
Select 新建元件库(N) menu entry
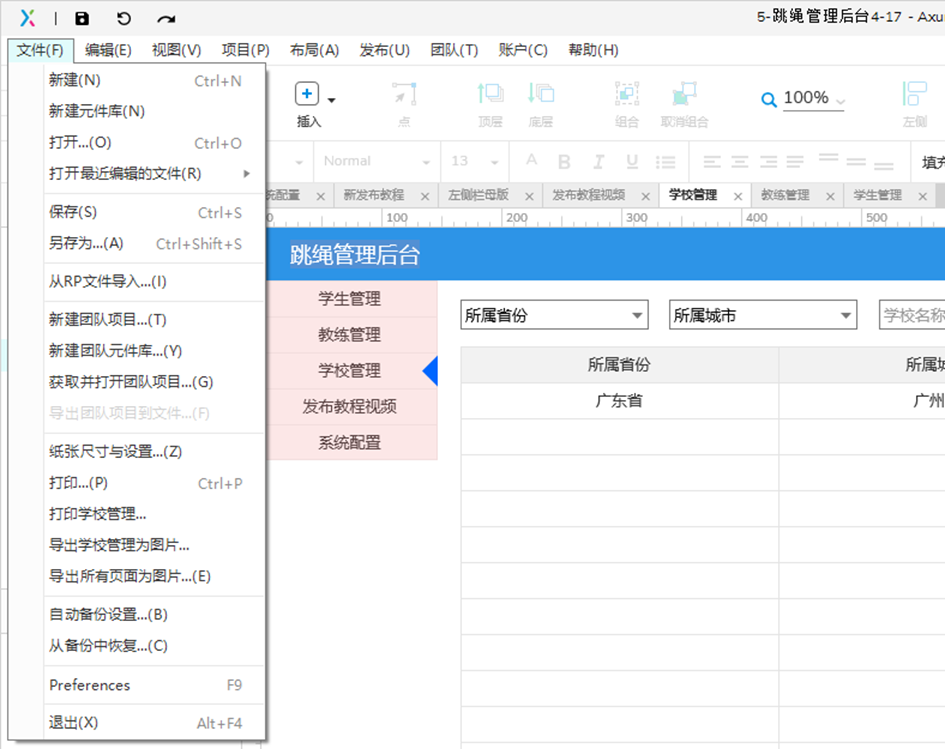(x=154, y=111)
